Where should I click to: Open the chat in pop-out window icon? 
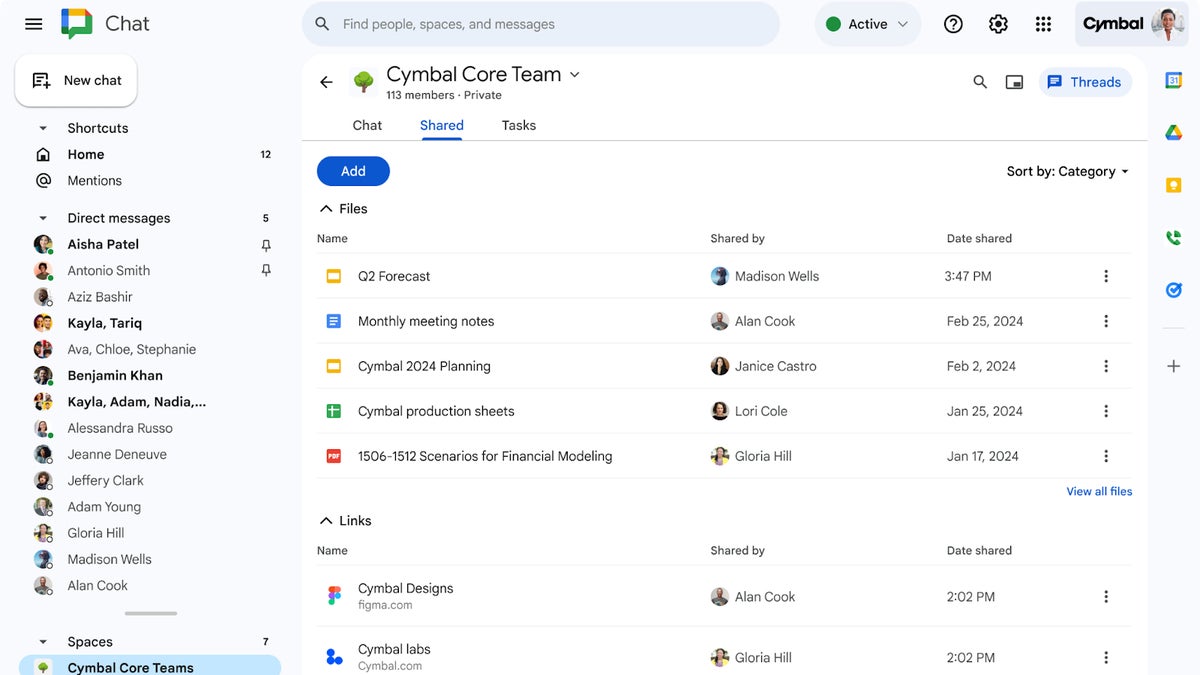(x=1014, y=82)
